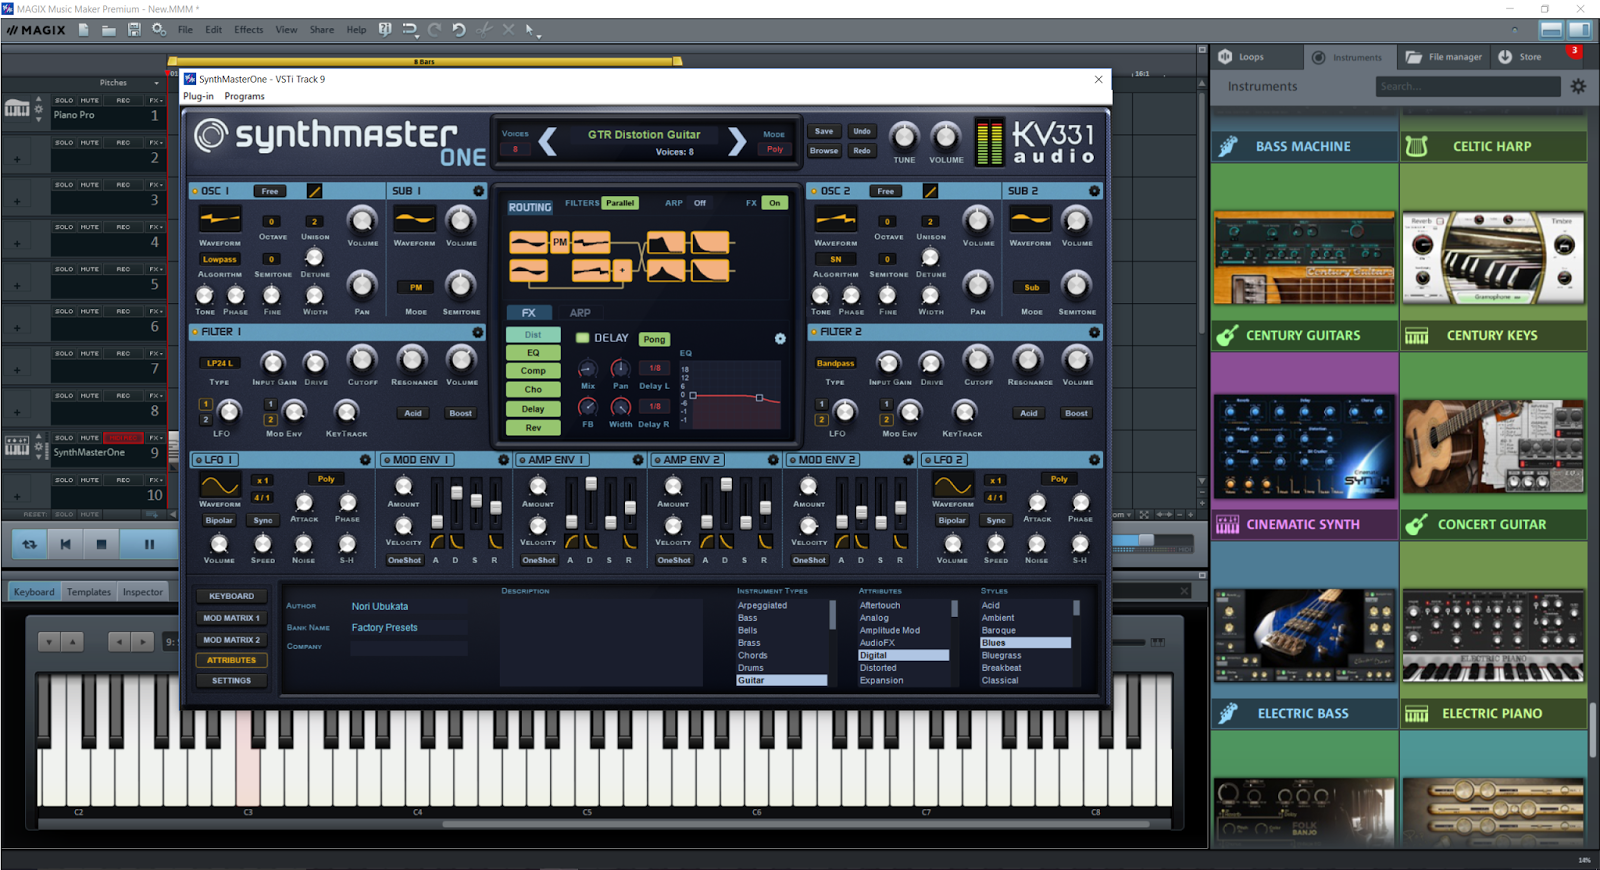Screen dimensions: 1600x870
Task: Select the mouse pointer mode icon
Action: pos(531,30)
